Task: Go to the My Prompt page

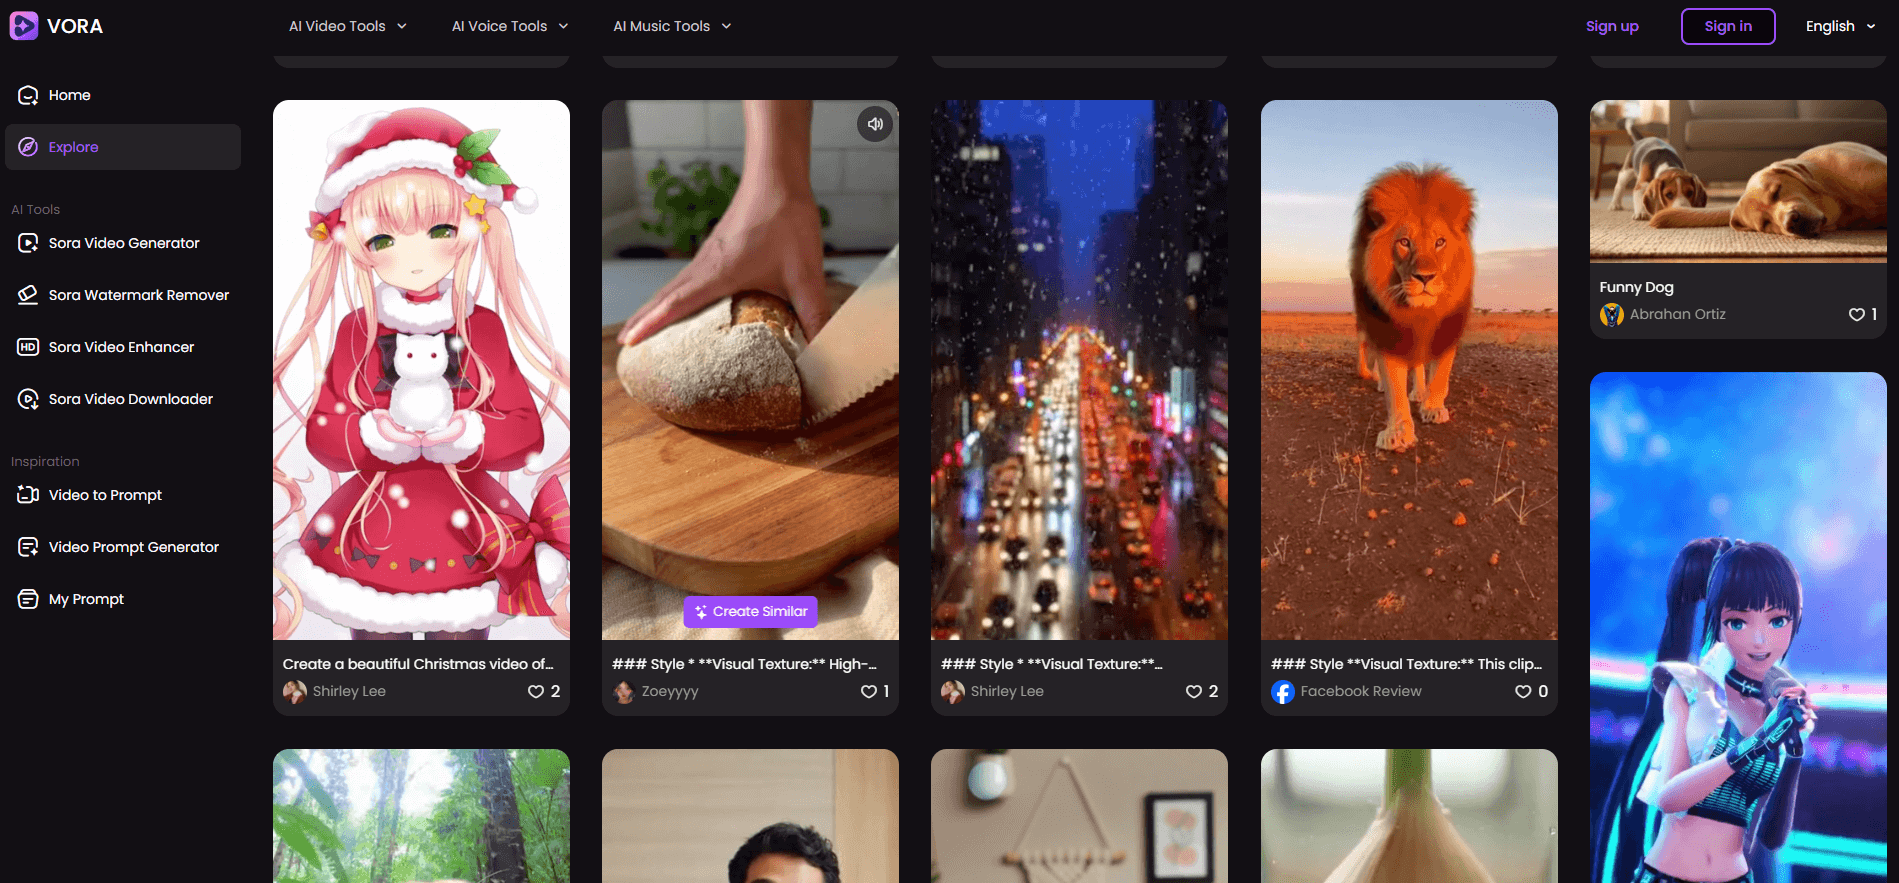Action: (86, 599)
